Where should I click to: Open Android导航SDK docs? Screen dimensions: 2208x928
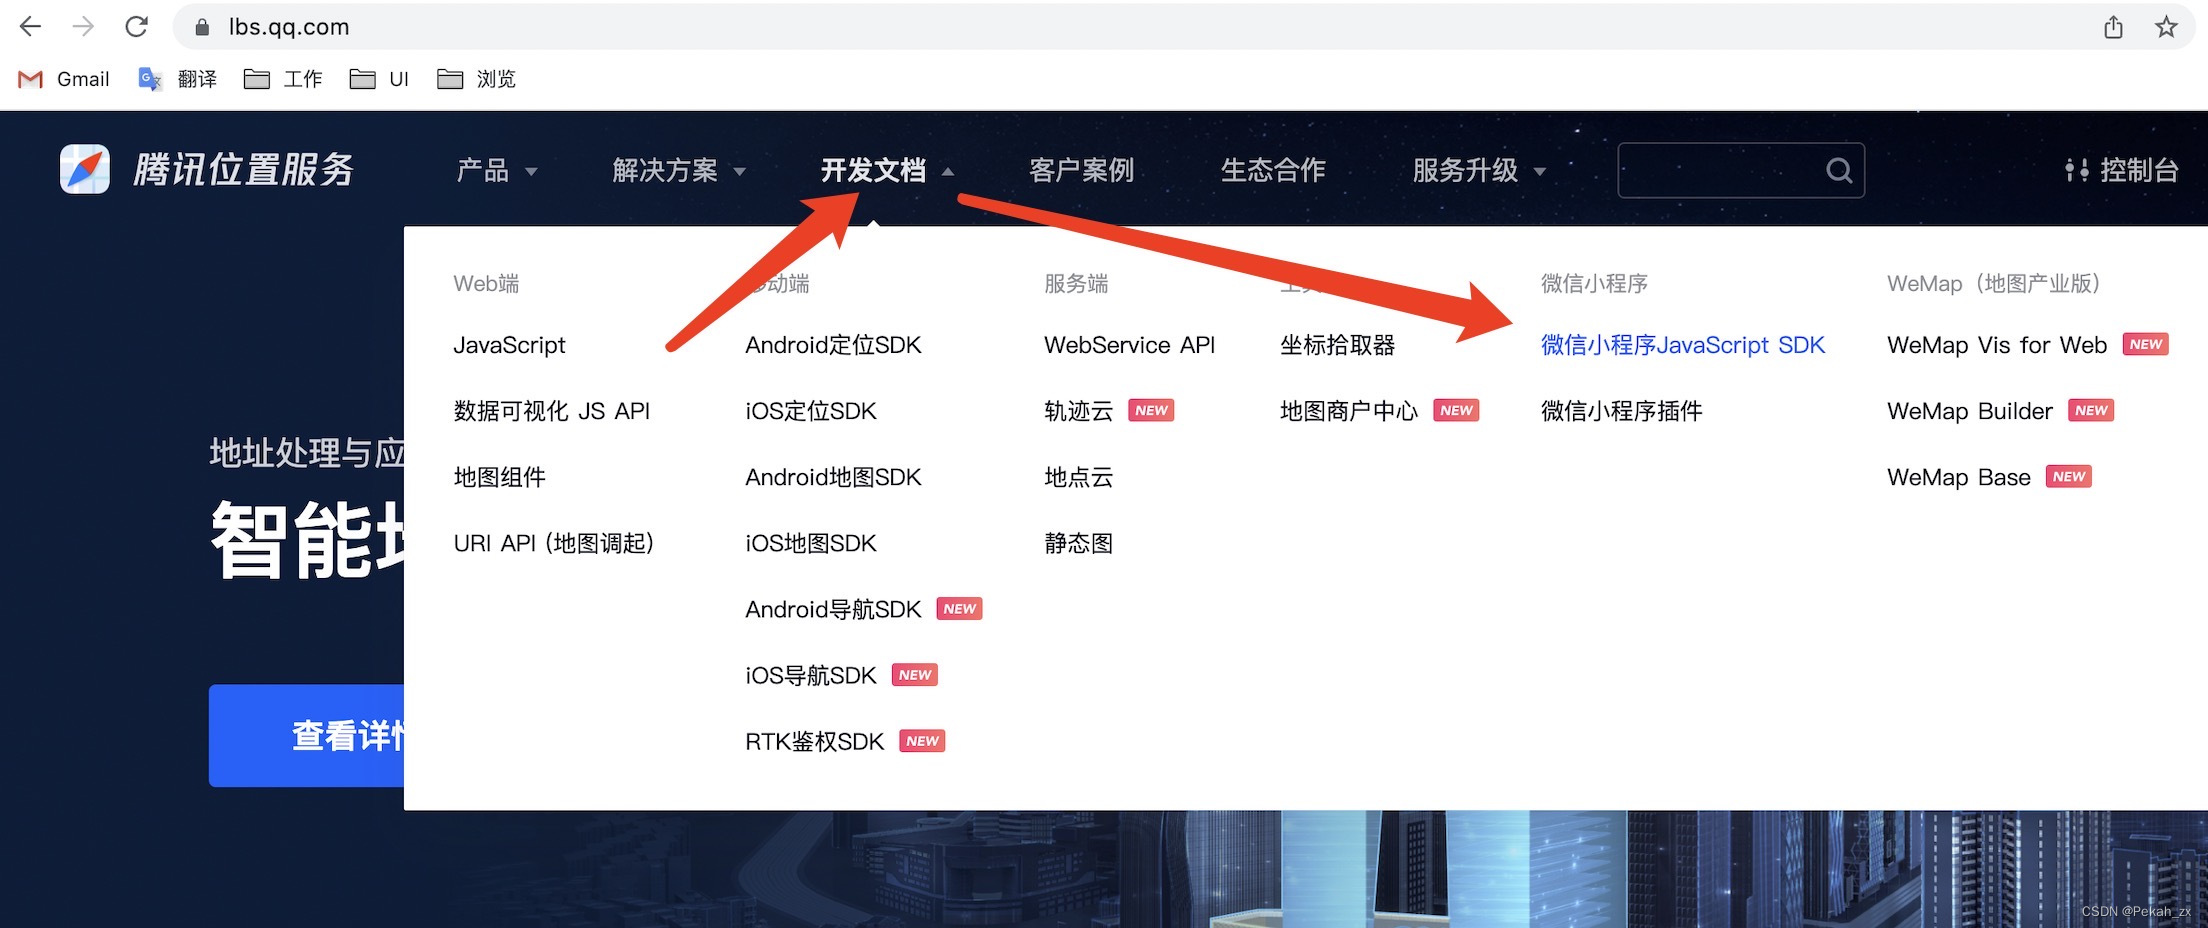coord(833,609)
